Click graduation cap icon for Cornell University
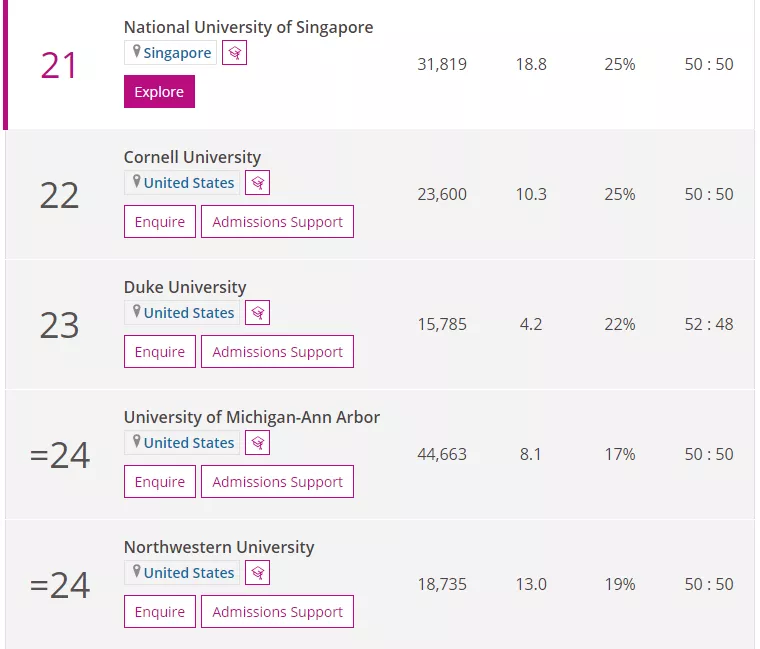Image resolution: width=760 pixels, height=649 pixels. point(258,183)
